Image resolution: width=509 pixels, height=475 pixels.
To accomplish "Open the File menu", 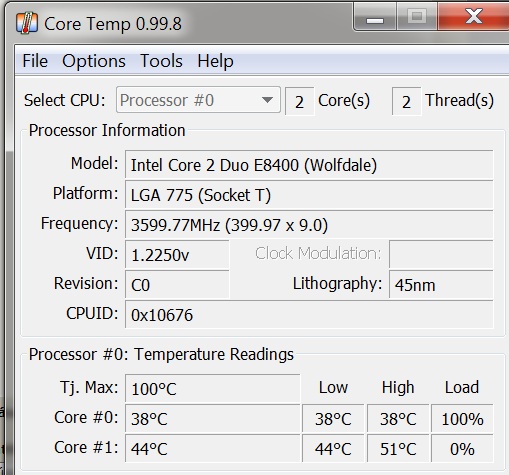I will 35,61.
